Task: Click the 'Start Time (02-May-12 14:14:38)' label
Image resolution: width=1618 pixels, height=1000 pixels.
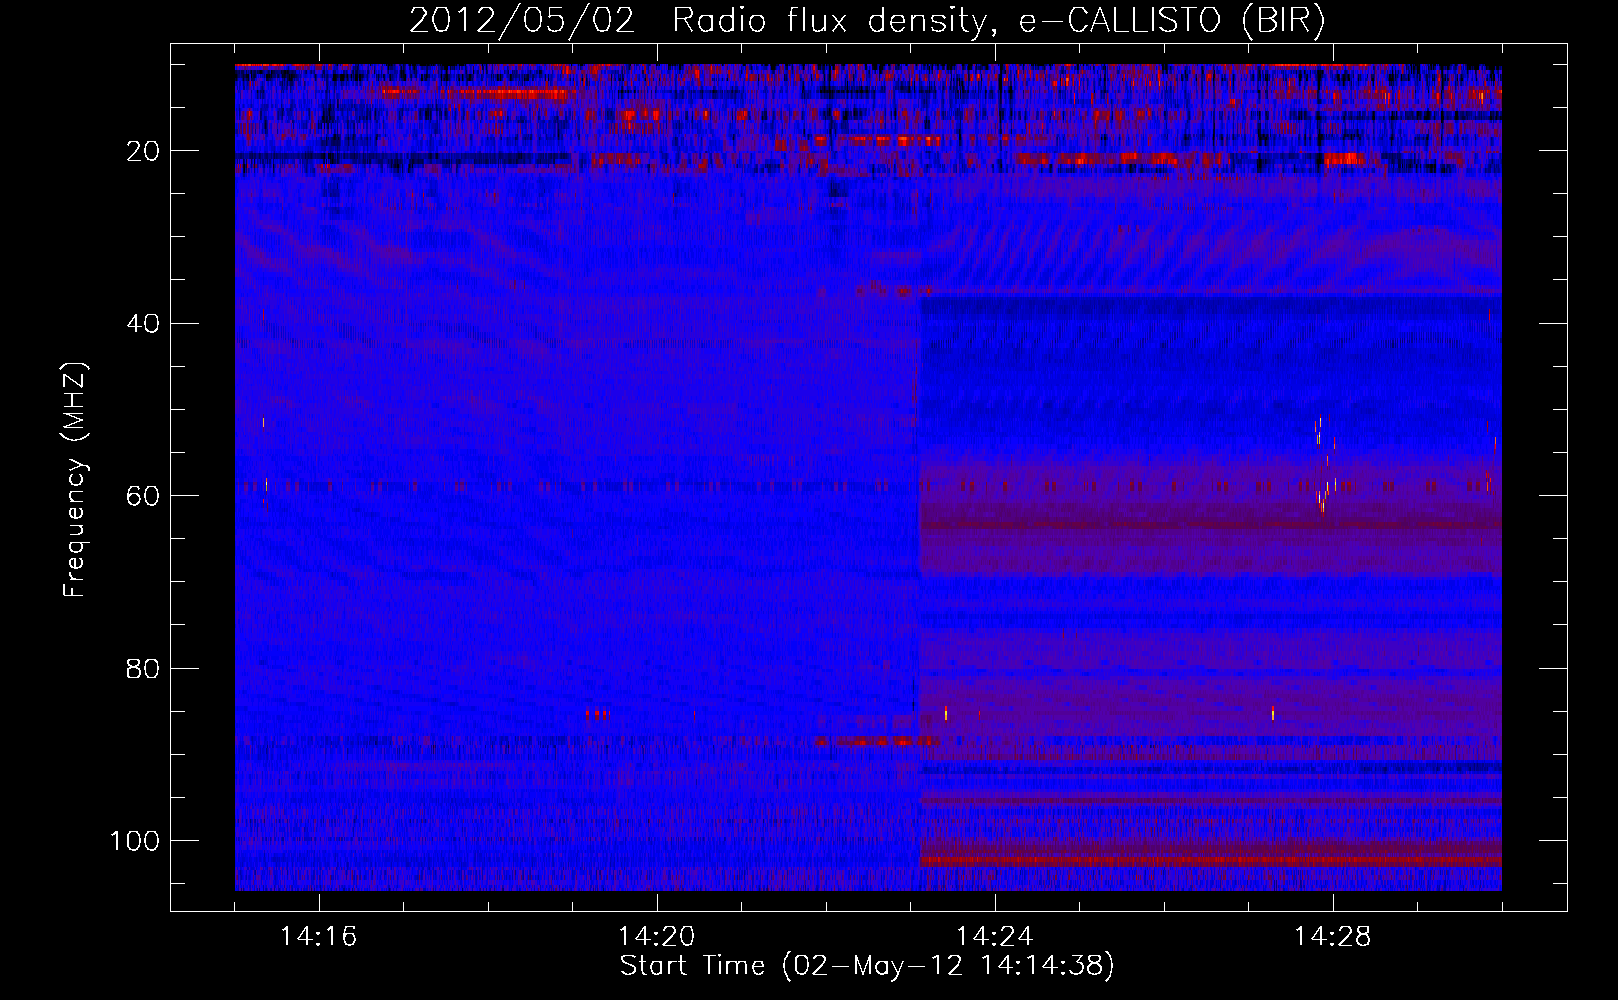Action: (867, 966)
